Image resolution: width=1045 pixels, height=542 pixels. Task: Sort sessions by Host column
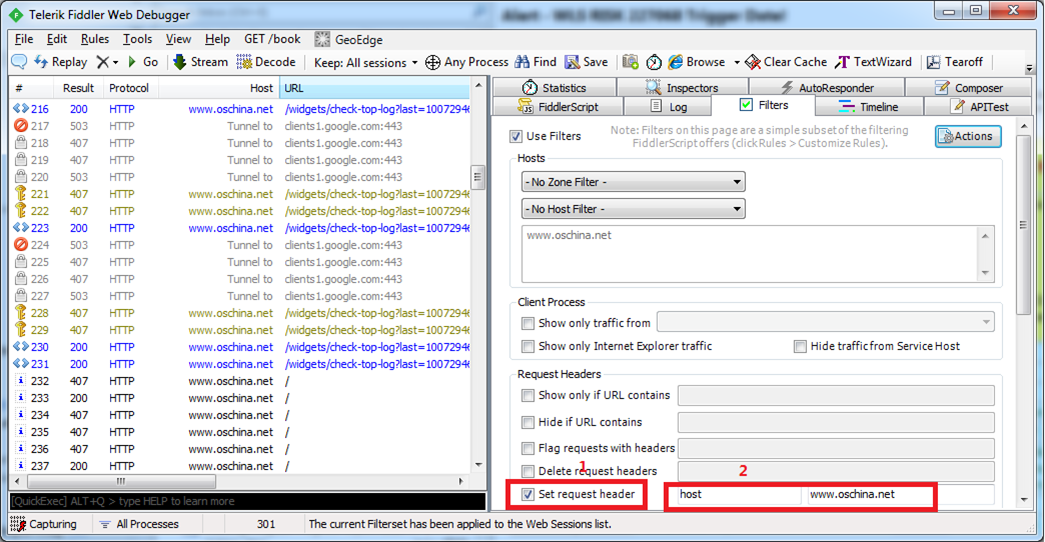point(219,88)
